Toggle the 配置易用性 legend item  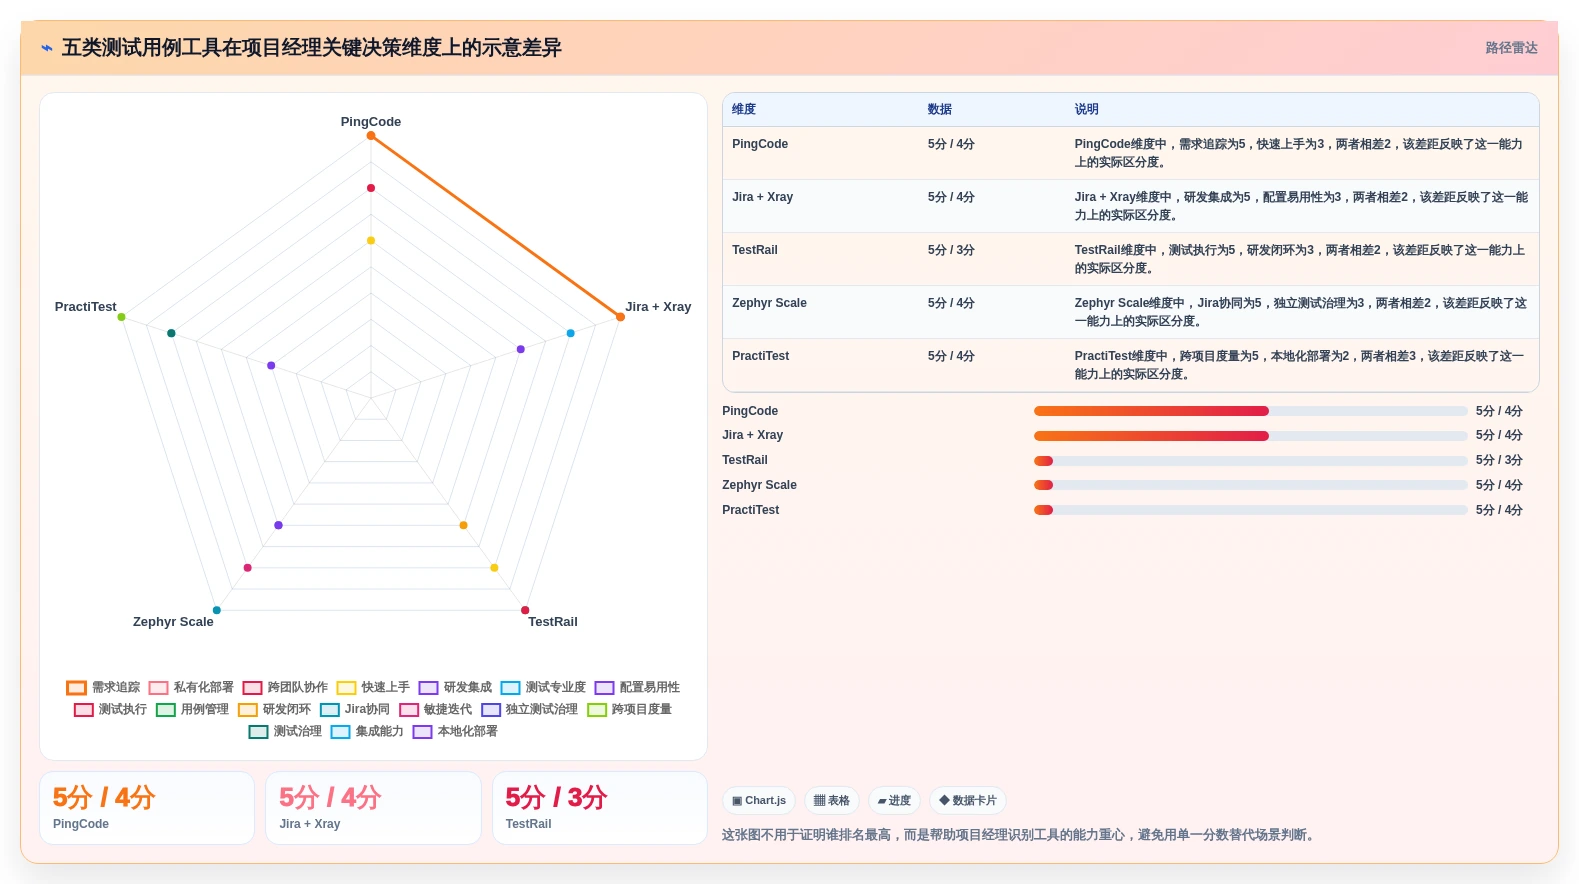[637, 687]
